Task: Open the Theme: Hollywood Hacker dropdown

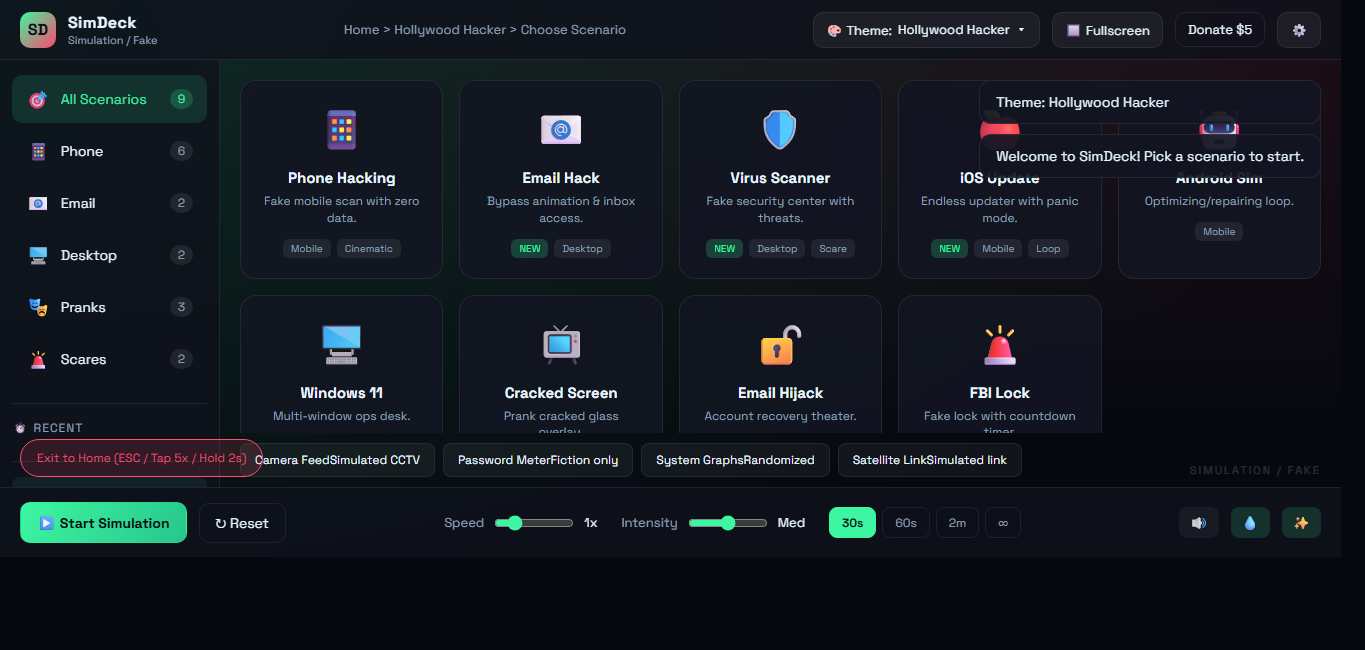Action: (925, 29)
